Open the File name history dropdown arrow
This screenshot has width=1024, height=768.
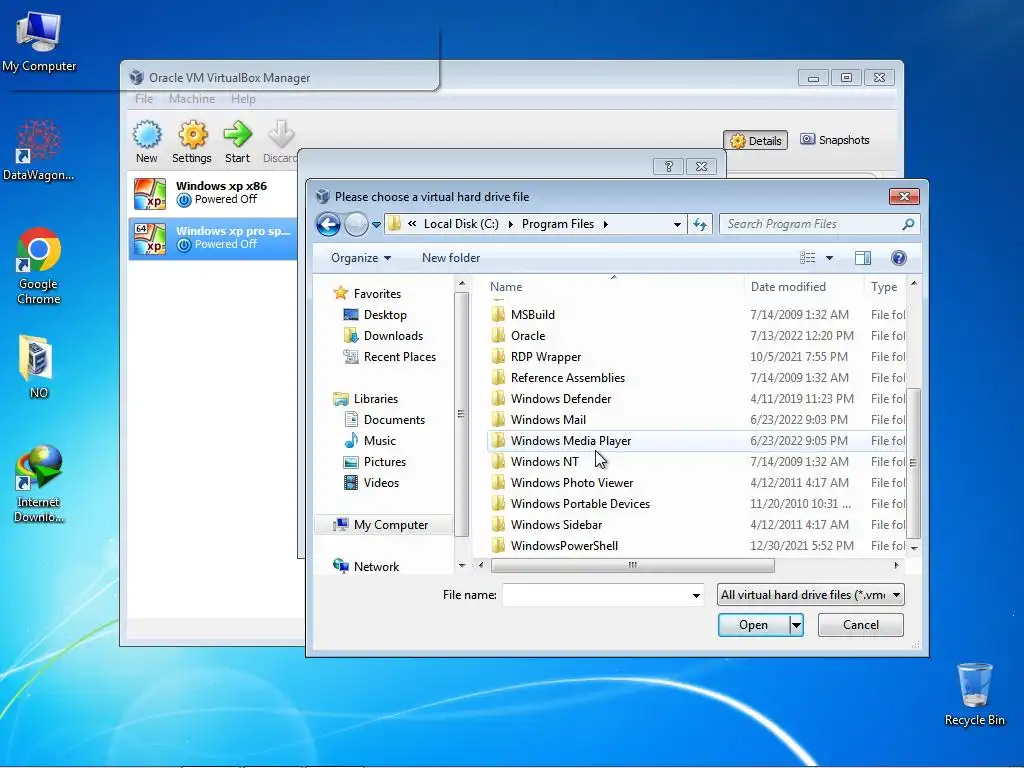[696, 596]
